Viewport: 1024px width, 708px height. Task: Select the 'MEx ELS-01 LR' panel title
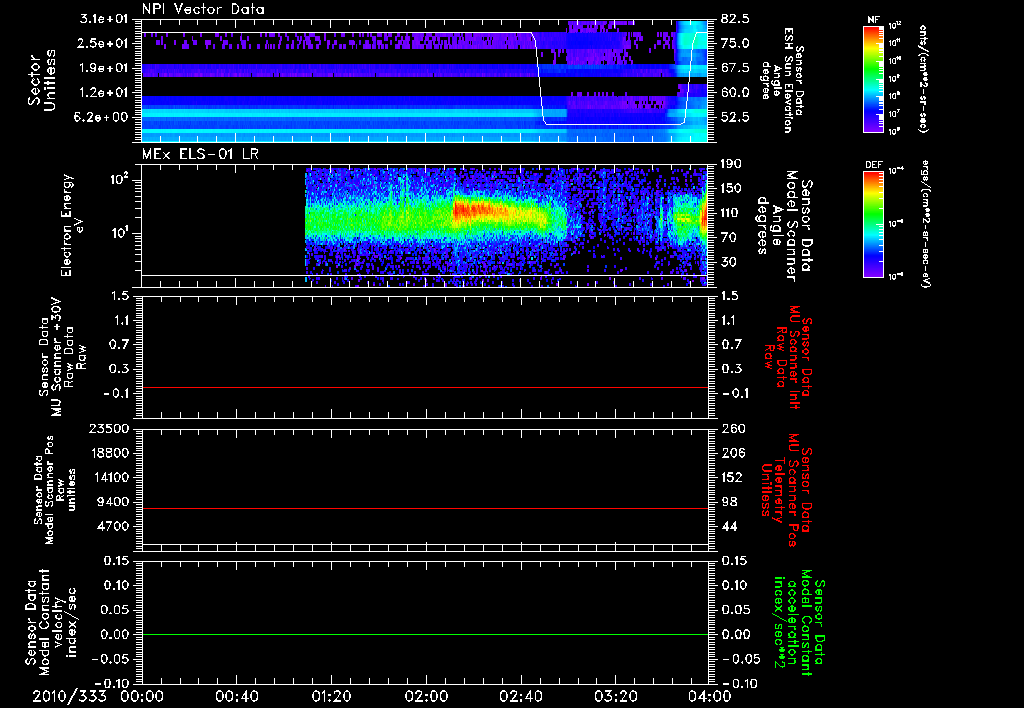[200, 154]
